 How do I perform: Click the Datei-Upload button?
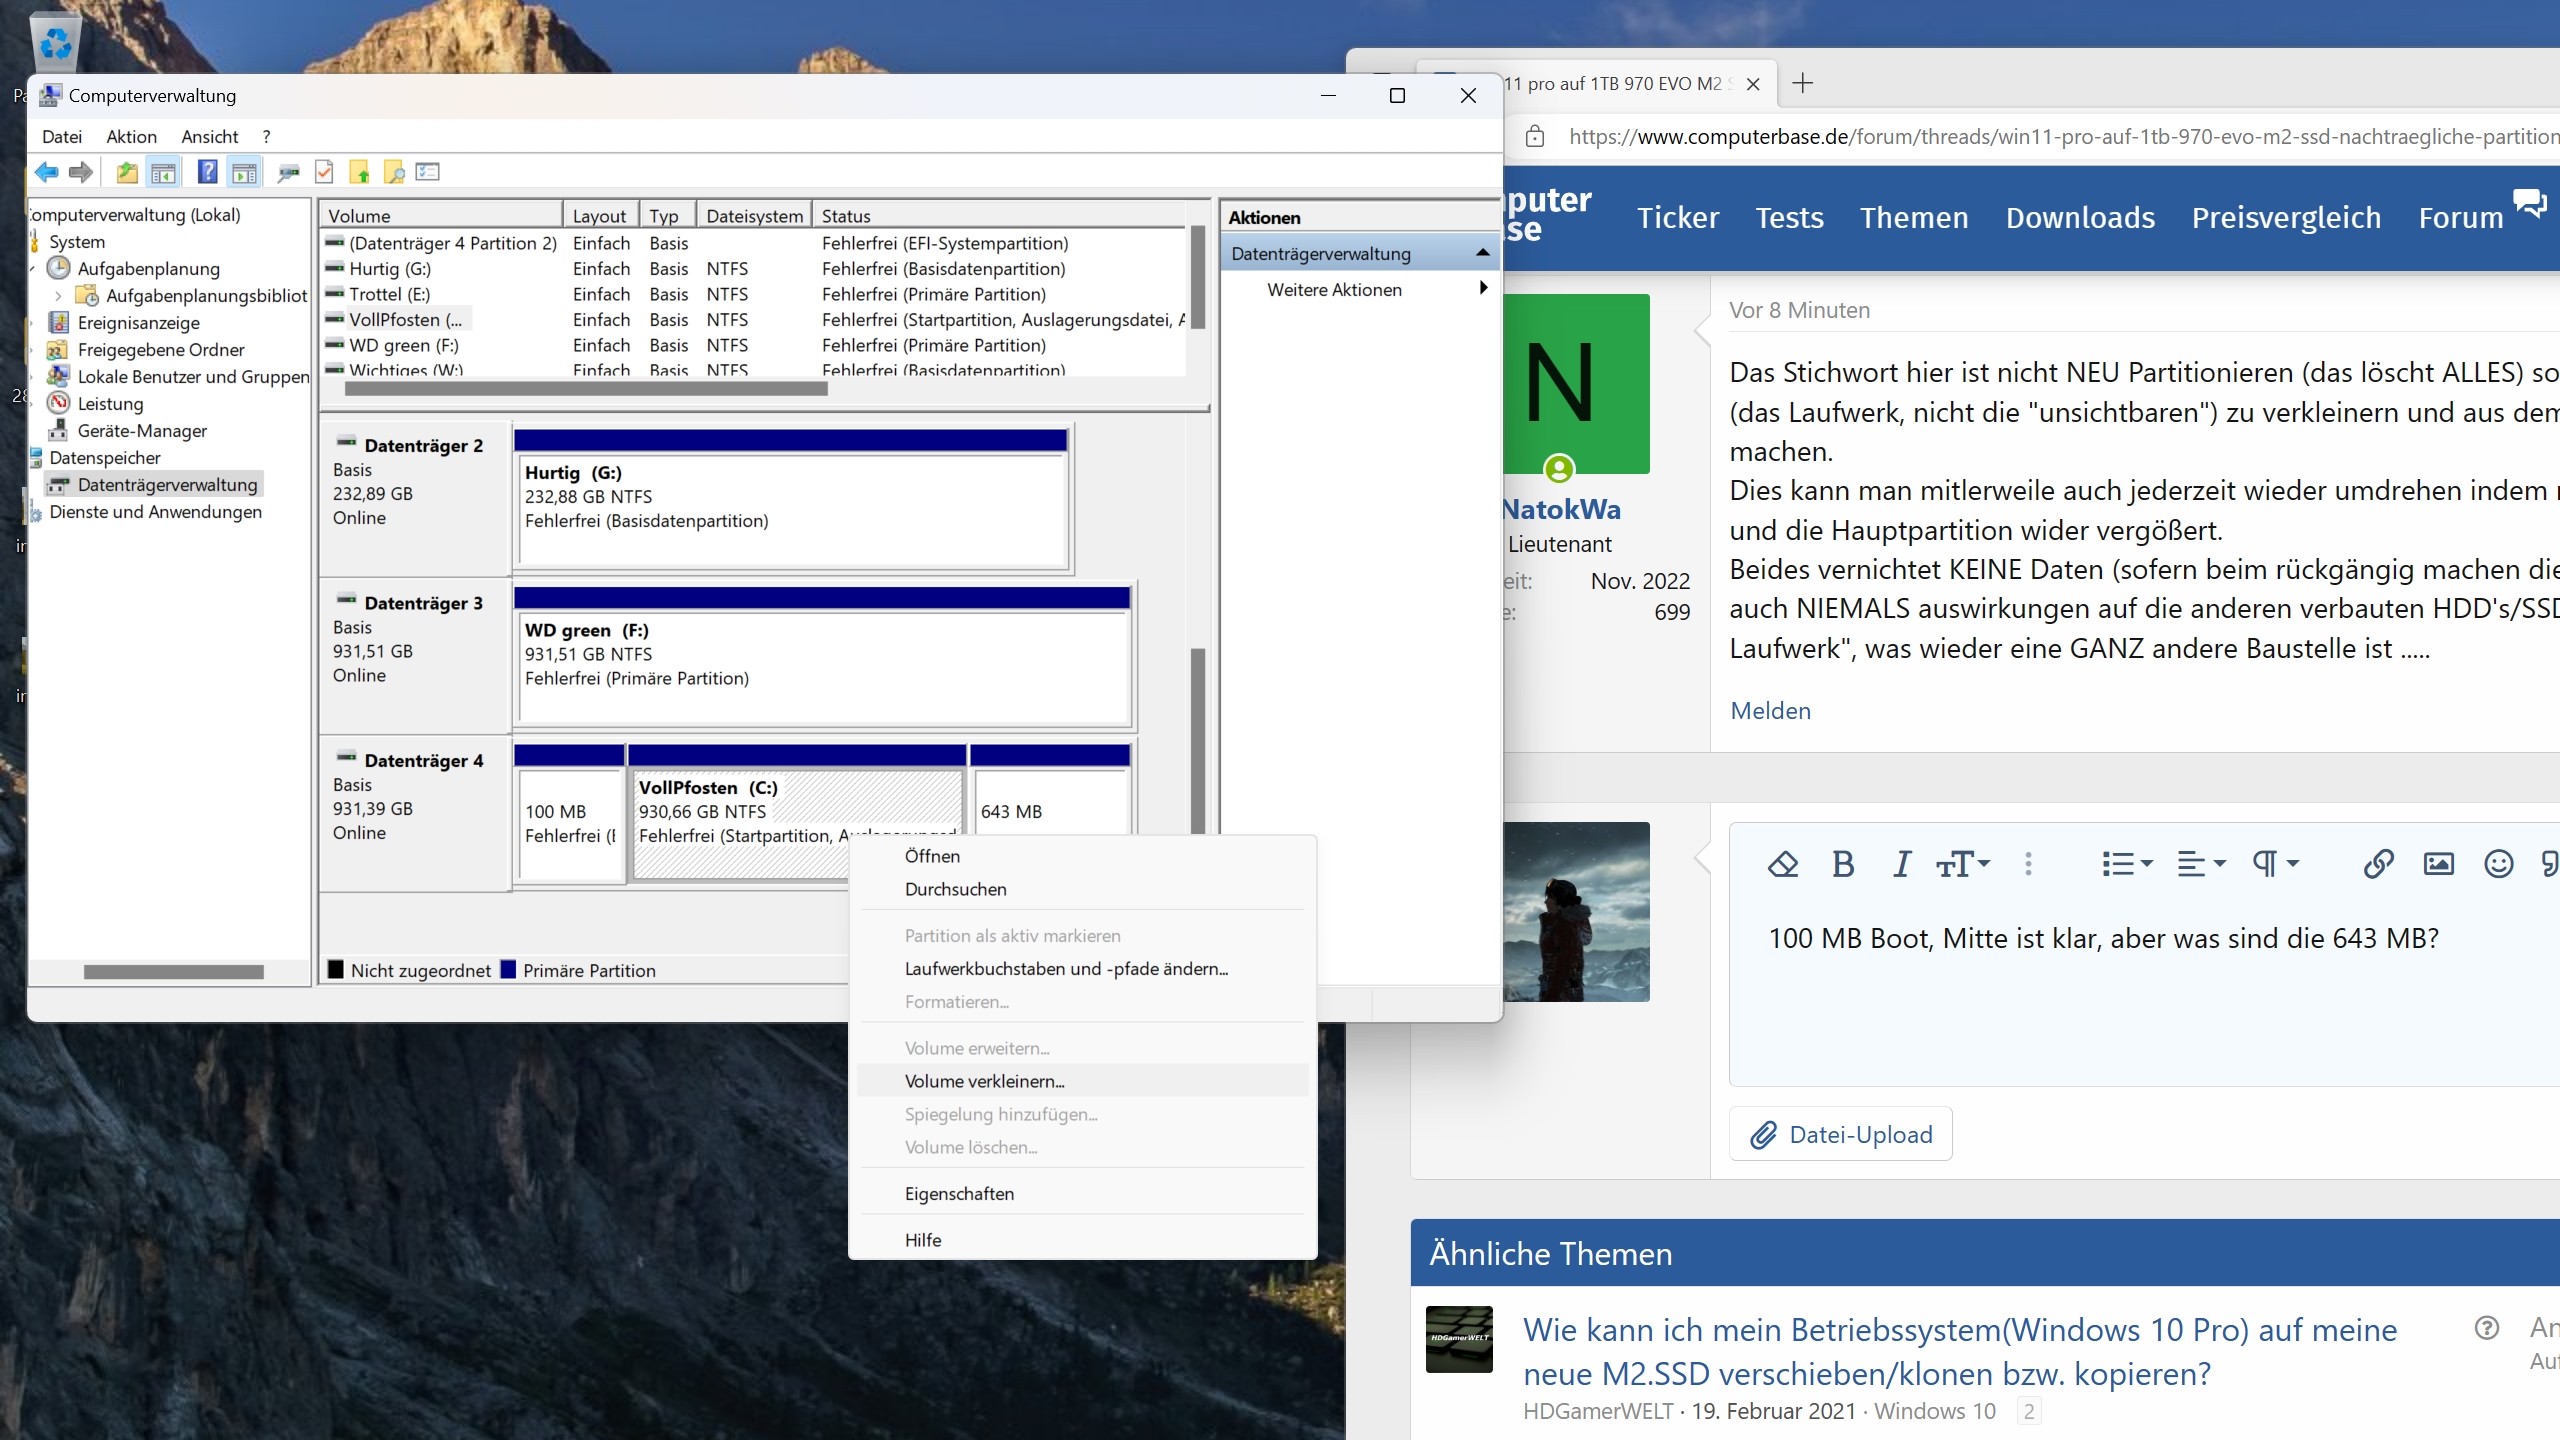(1840, 1134)
